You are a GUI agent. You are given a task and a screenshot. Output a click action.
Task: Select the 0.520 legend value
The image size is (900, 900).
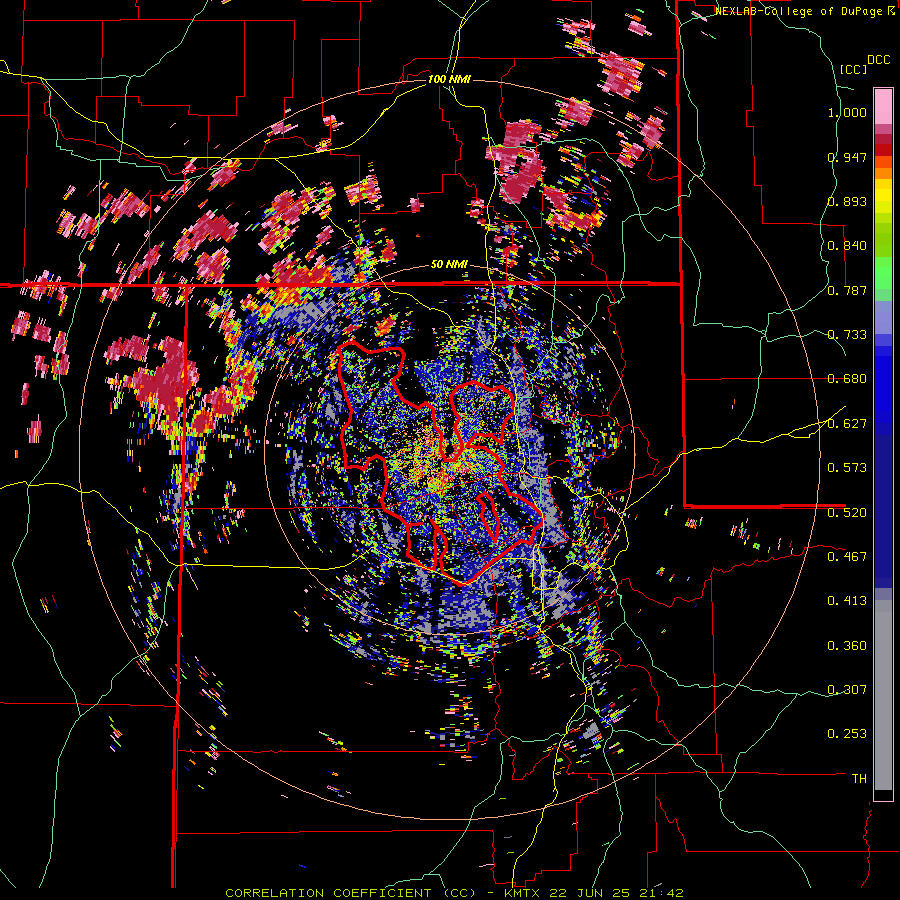pyautogui.click(x=847, y=513)
